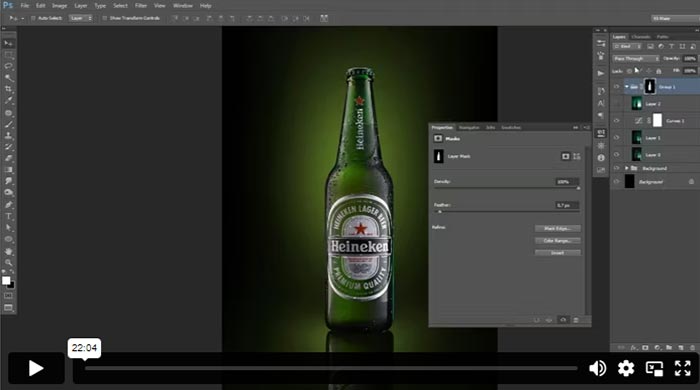Open the Info panel icon in dock
The image size is (700, 390).
601,158
